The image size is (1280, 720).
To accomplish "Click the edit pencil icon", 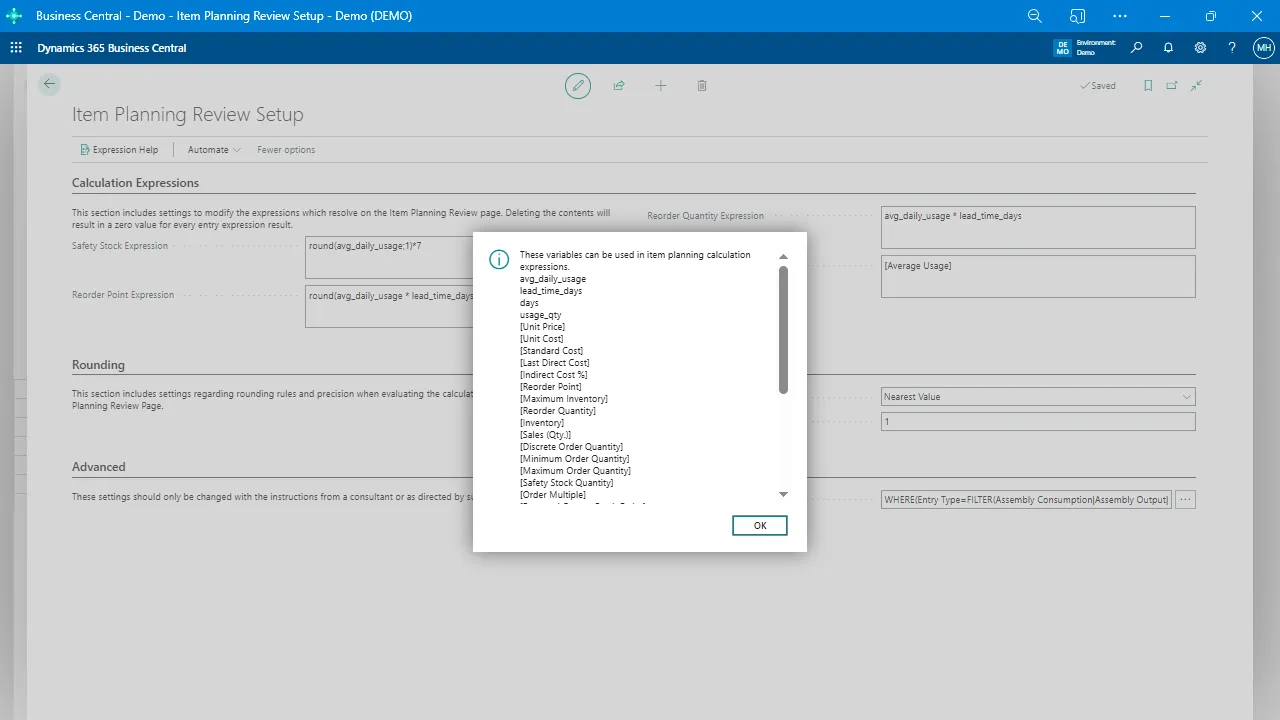I will [x=577, y=86].
